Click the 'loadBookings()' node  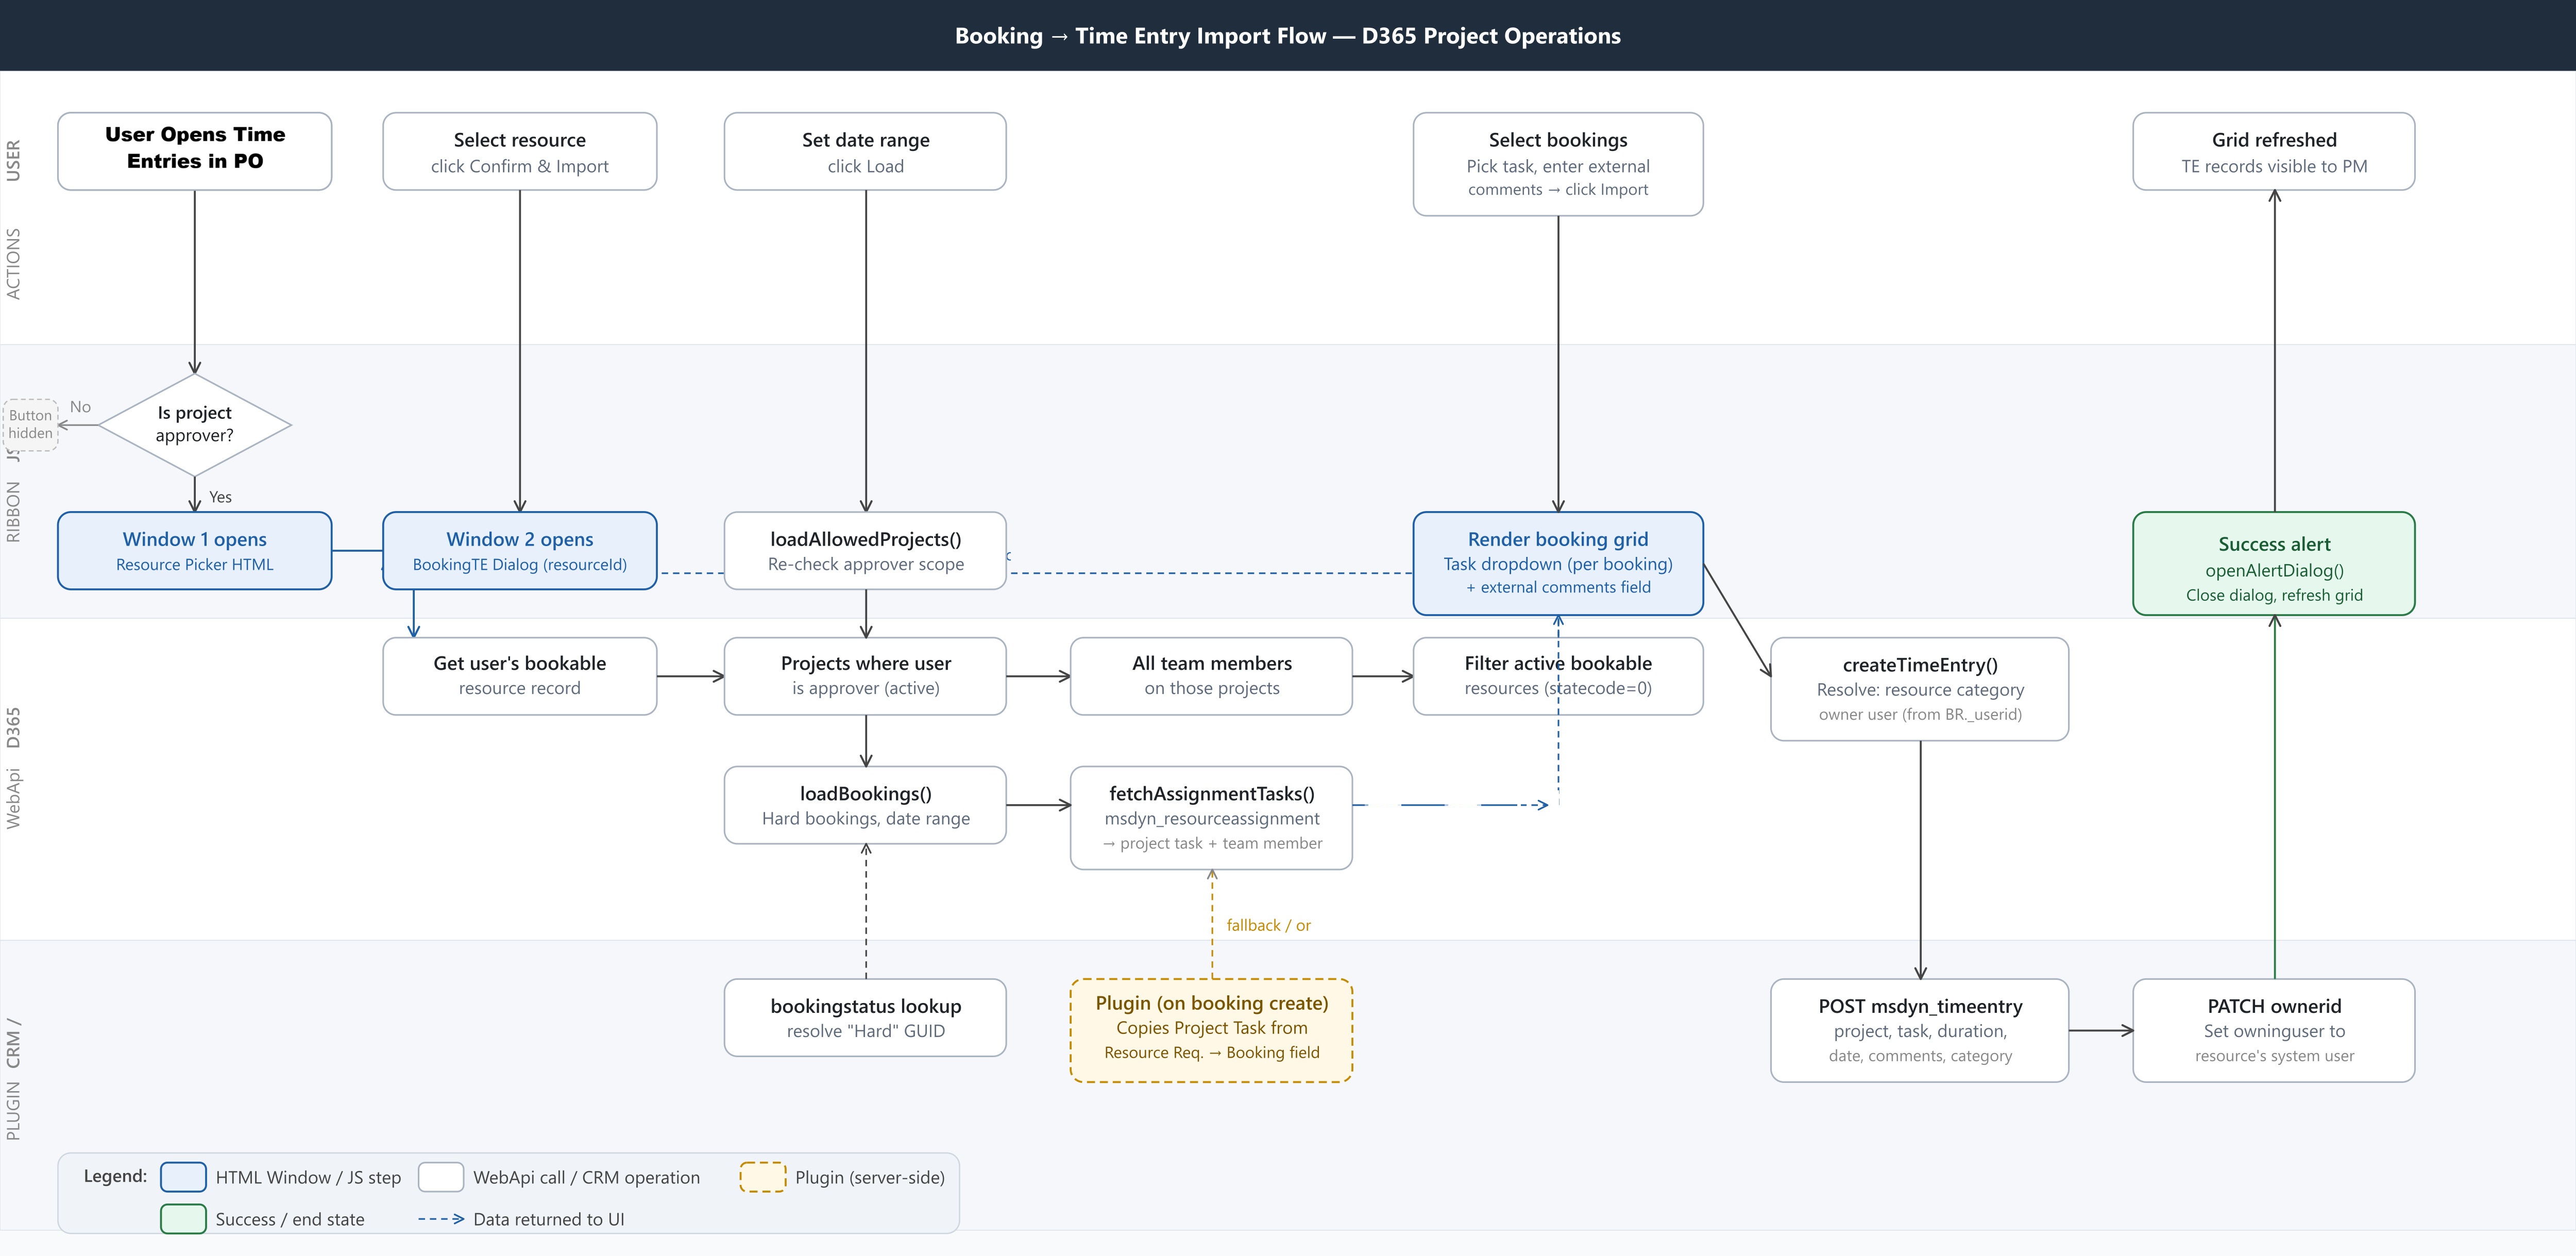(865, 805)
